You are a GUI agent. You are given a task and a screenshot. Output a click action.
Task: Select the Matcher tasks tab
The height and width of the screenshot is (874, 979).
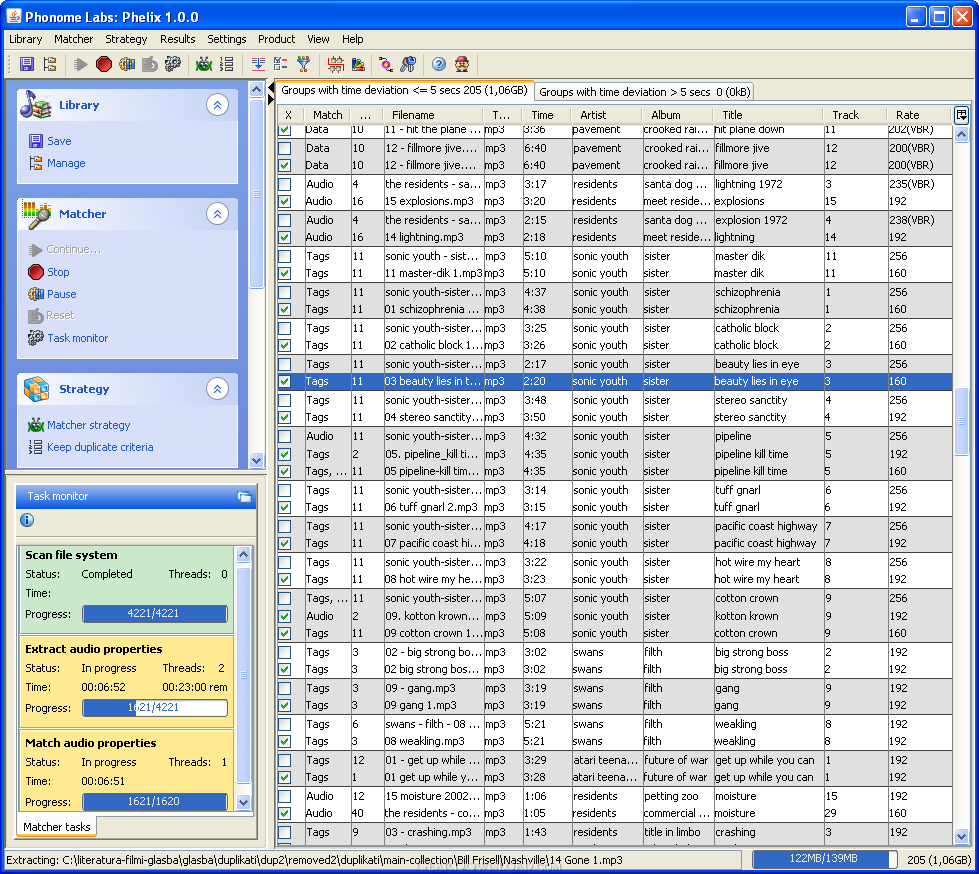57,827
